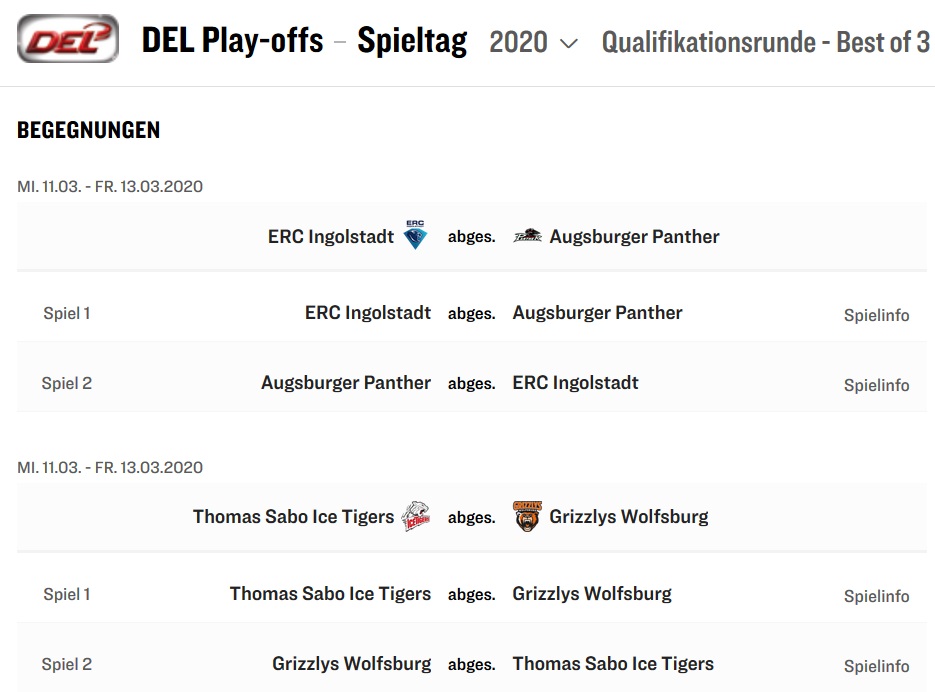Click ERC Ingolstadt name in series header
935x692 pixels.
pyautogui.click(x=331, y=236)
